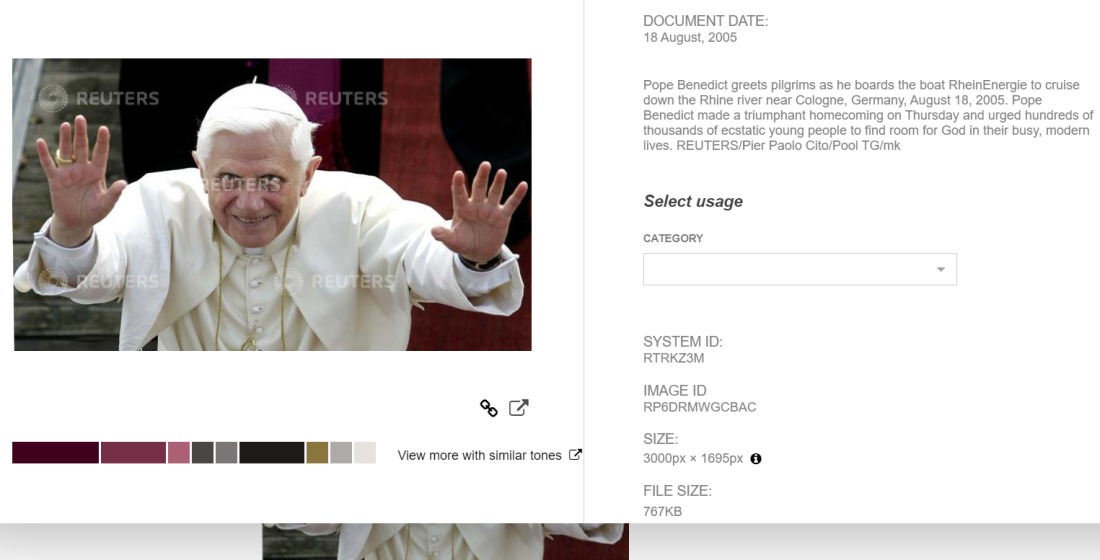The image size is (1100, 560).
Task: Click View more with similar tones
Action: coord(479,455)
